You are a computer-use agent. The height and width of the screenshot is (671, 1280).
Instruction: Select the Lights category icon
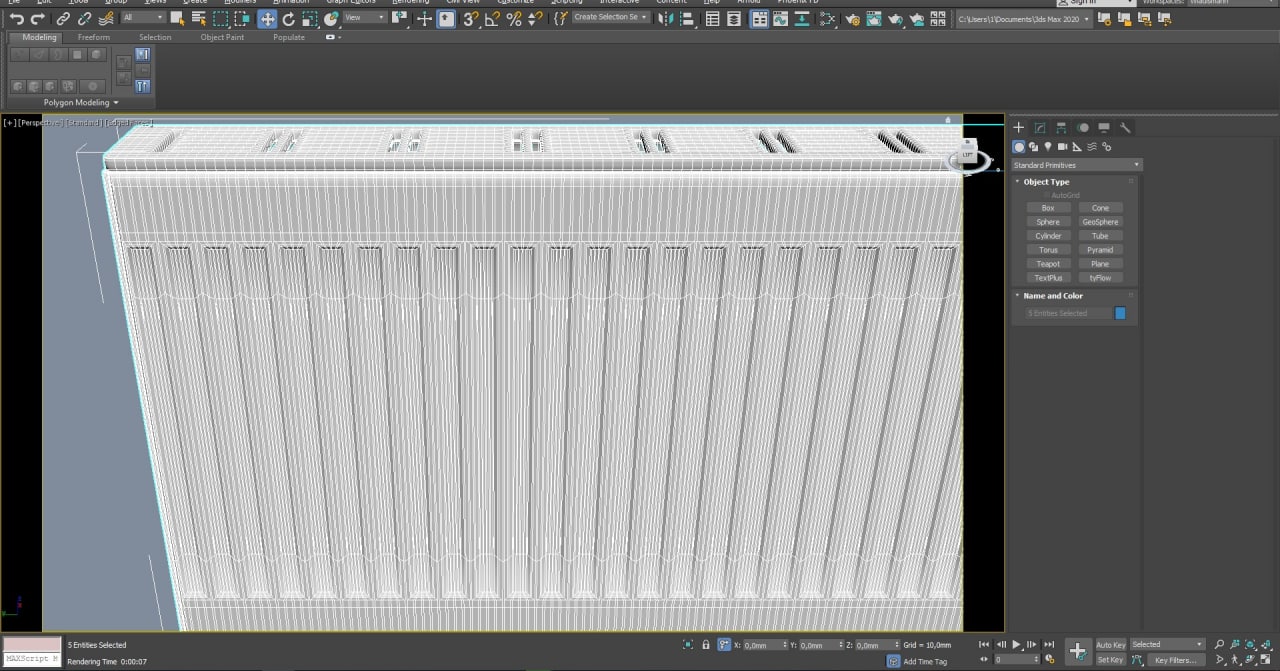(1048, 147)
